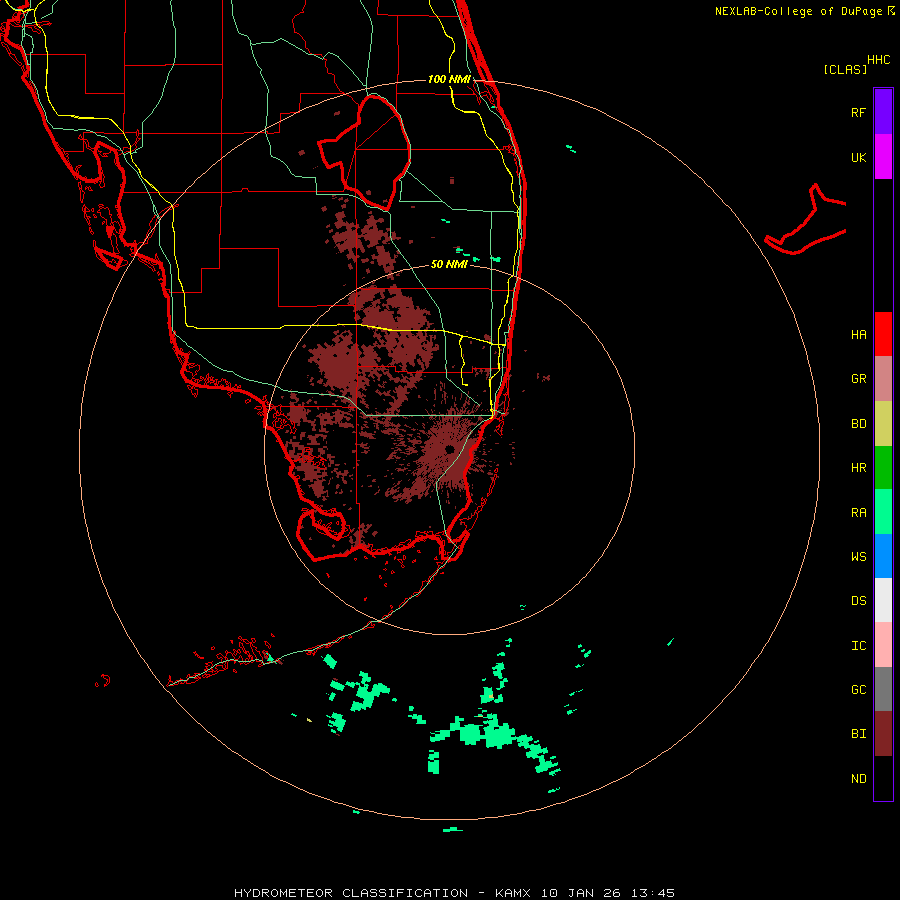Click the HYDROMETEOR CLASSIFICATION title text

coord(351,893)
